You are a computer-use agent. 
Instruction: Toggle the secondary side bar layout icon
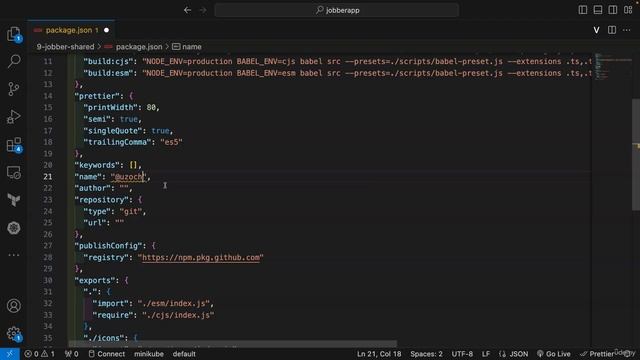tap(613, 10)
